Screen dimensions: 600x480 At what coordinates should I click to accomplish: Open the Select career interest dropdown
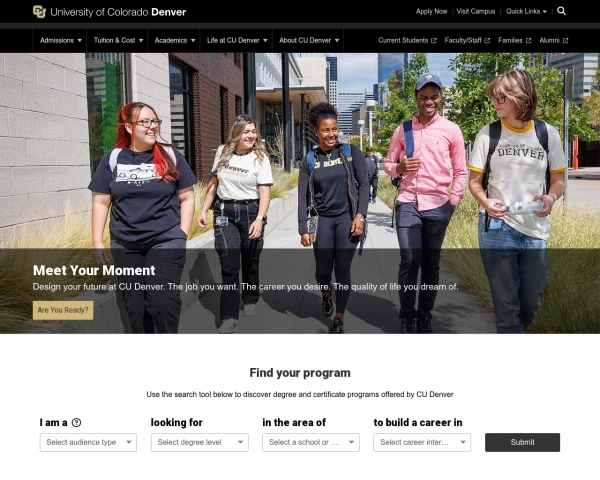tap(422, 442)
